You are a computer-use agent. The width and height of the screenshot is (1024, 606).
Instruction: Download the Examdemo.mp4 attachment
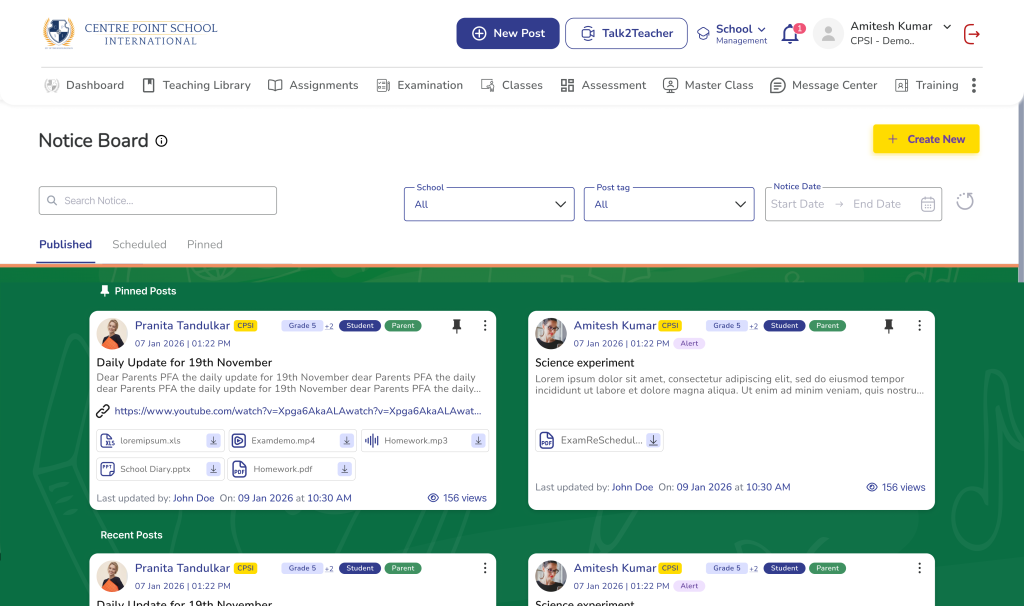point(346,441)
